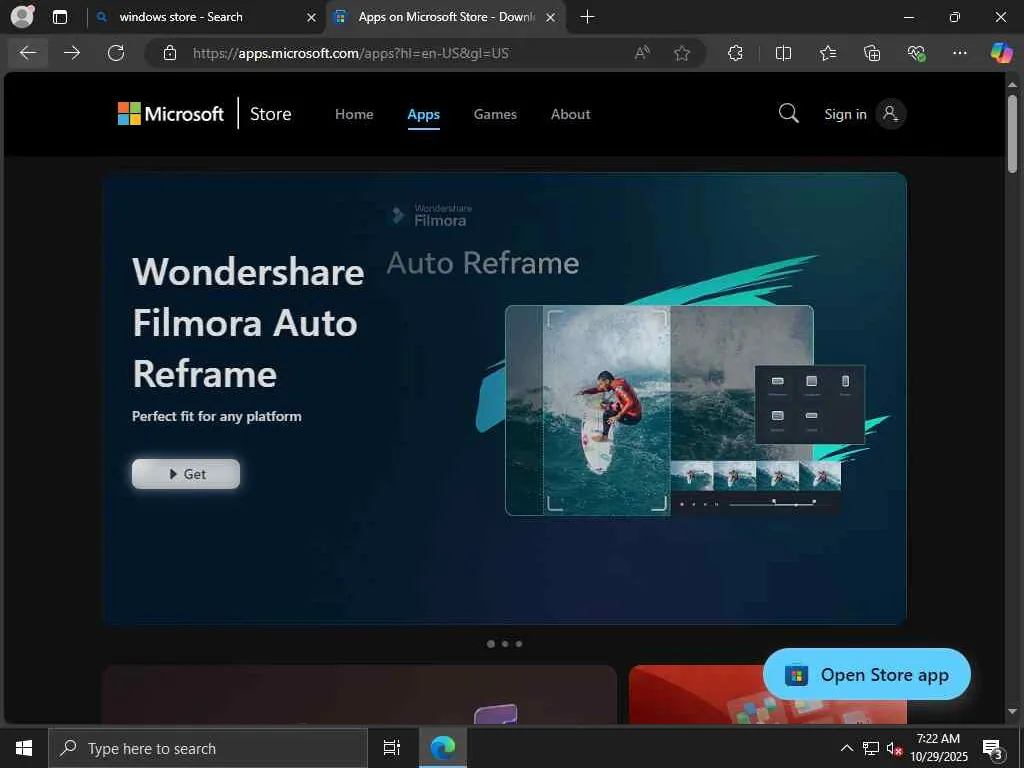Click the Open Store app button
The image size is (1024, 768).
(x=867, y=674)
